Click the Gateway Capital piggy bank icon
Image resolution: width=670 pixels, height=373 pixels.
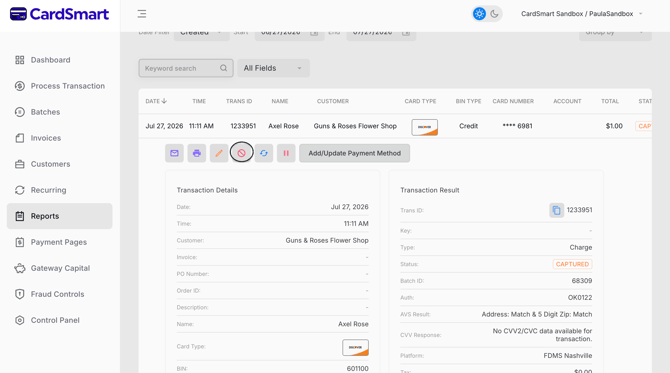pyautogui.click(x=20, y=268)
